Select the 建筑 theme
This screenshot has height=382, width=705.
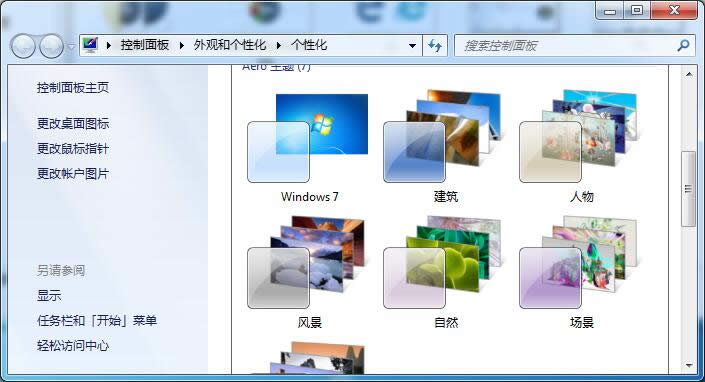tap(444, 147)
